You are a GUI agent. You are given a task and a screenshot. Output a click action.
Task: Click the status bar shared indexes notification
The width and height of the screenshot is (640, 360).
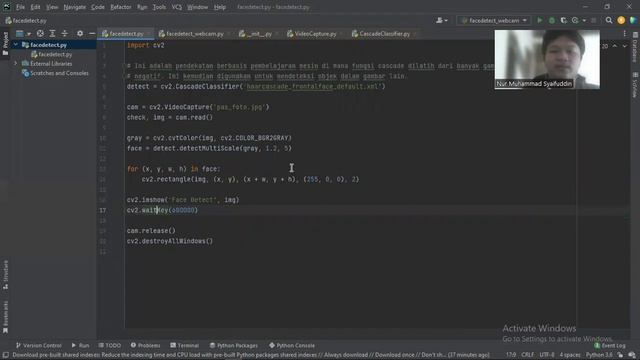251,355
